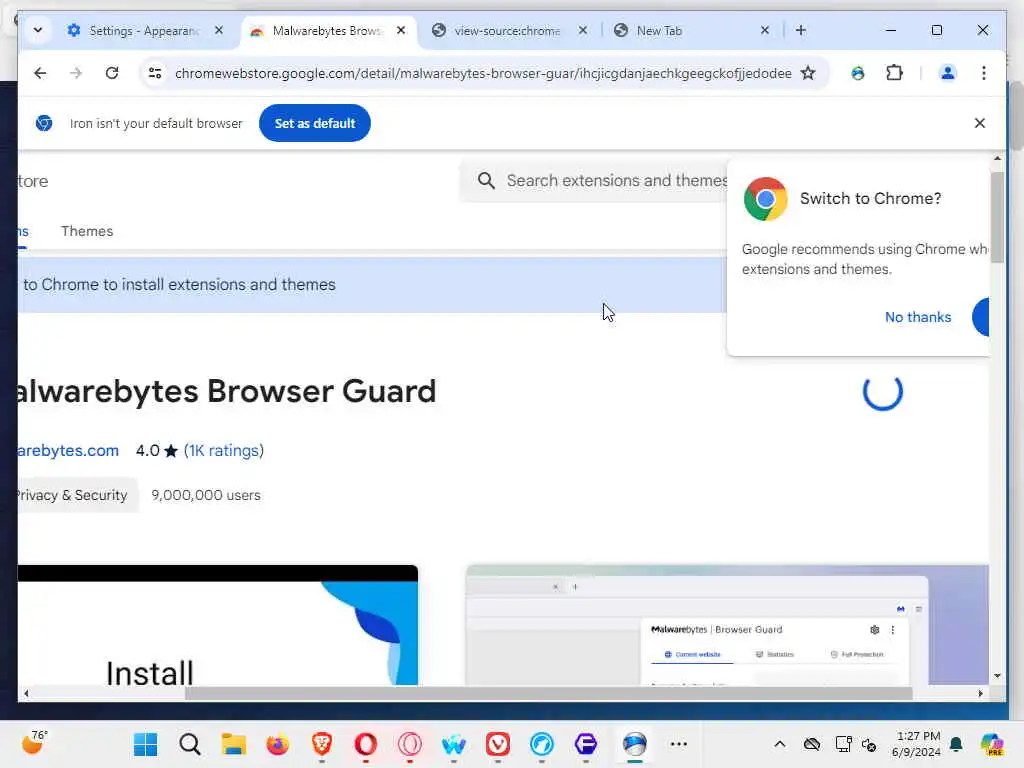
Task: Launch Brave browser from the taskbar
Action: (322, 744)
